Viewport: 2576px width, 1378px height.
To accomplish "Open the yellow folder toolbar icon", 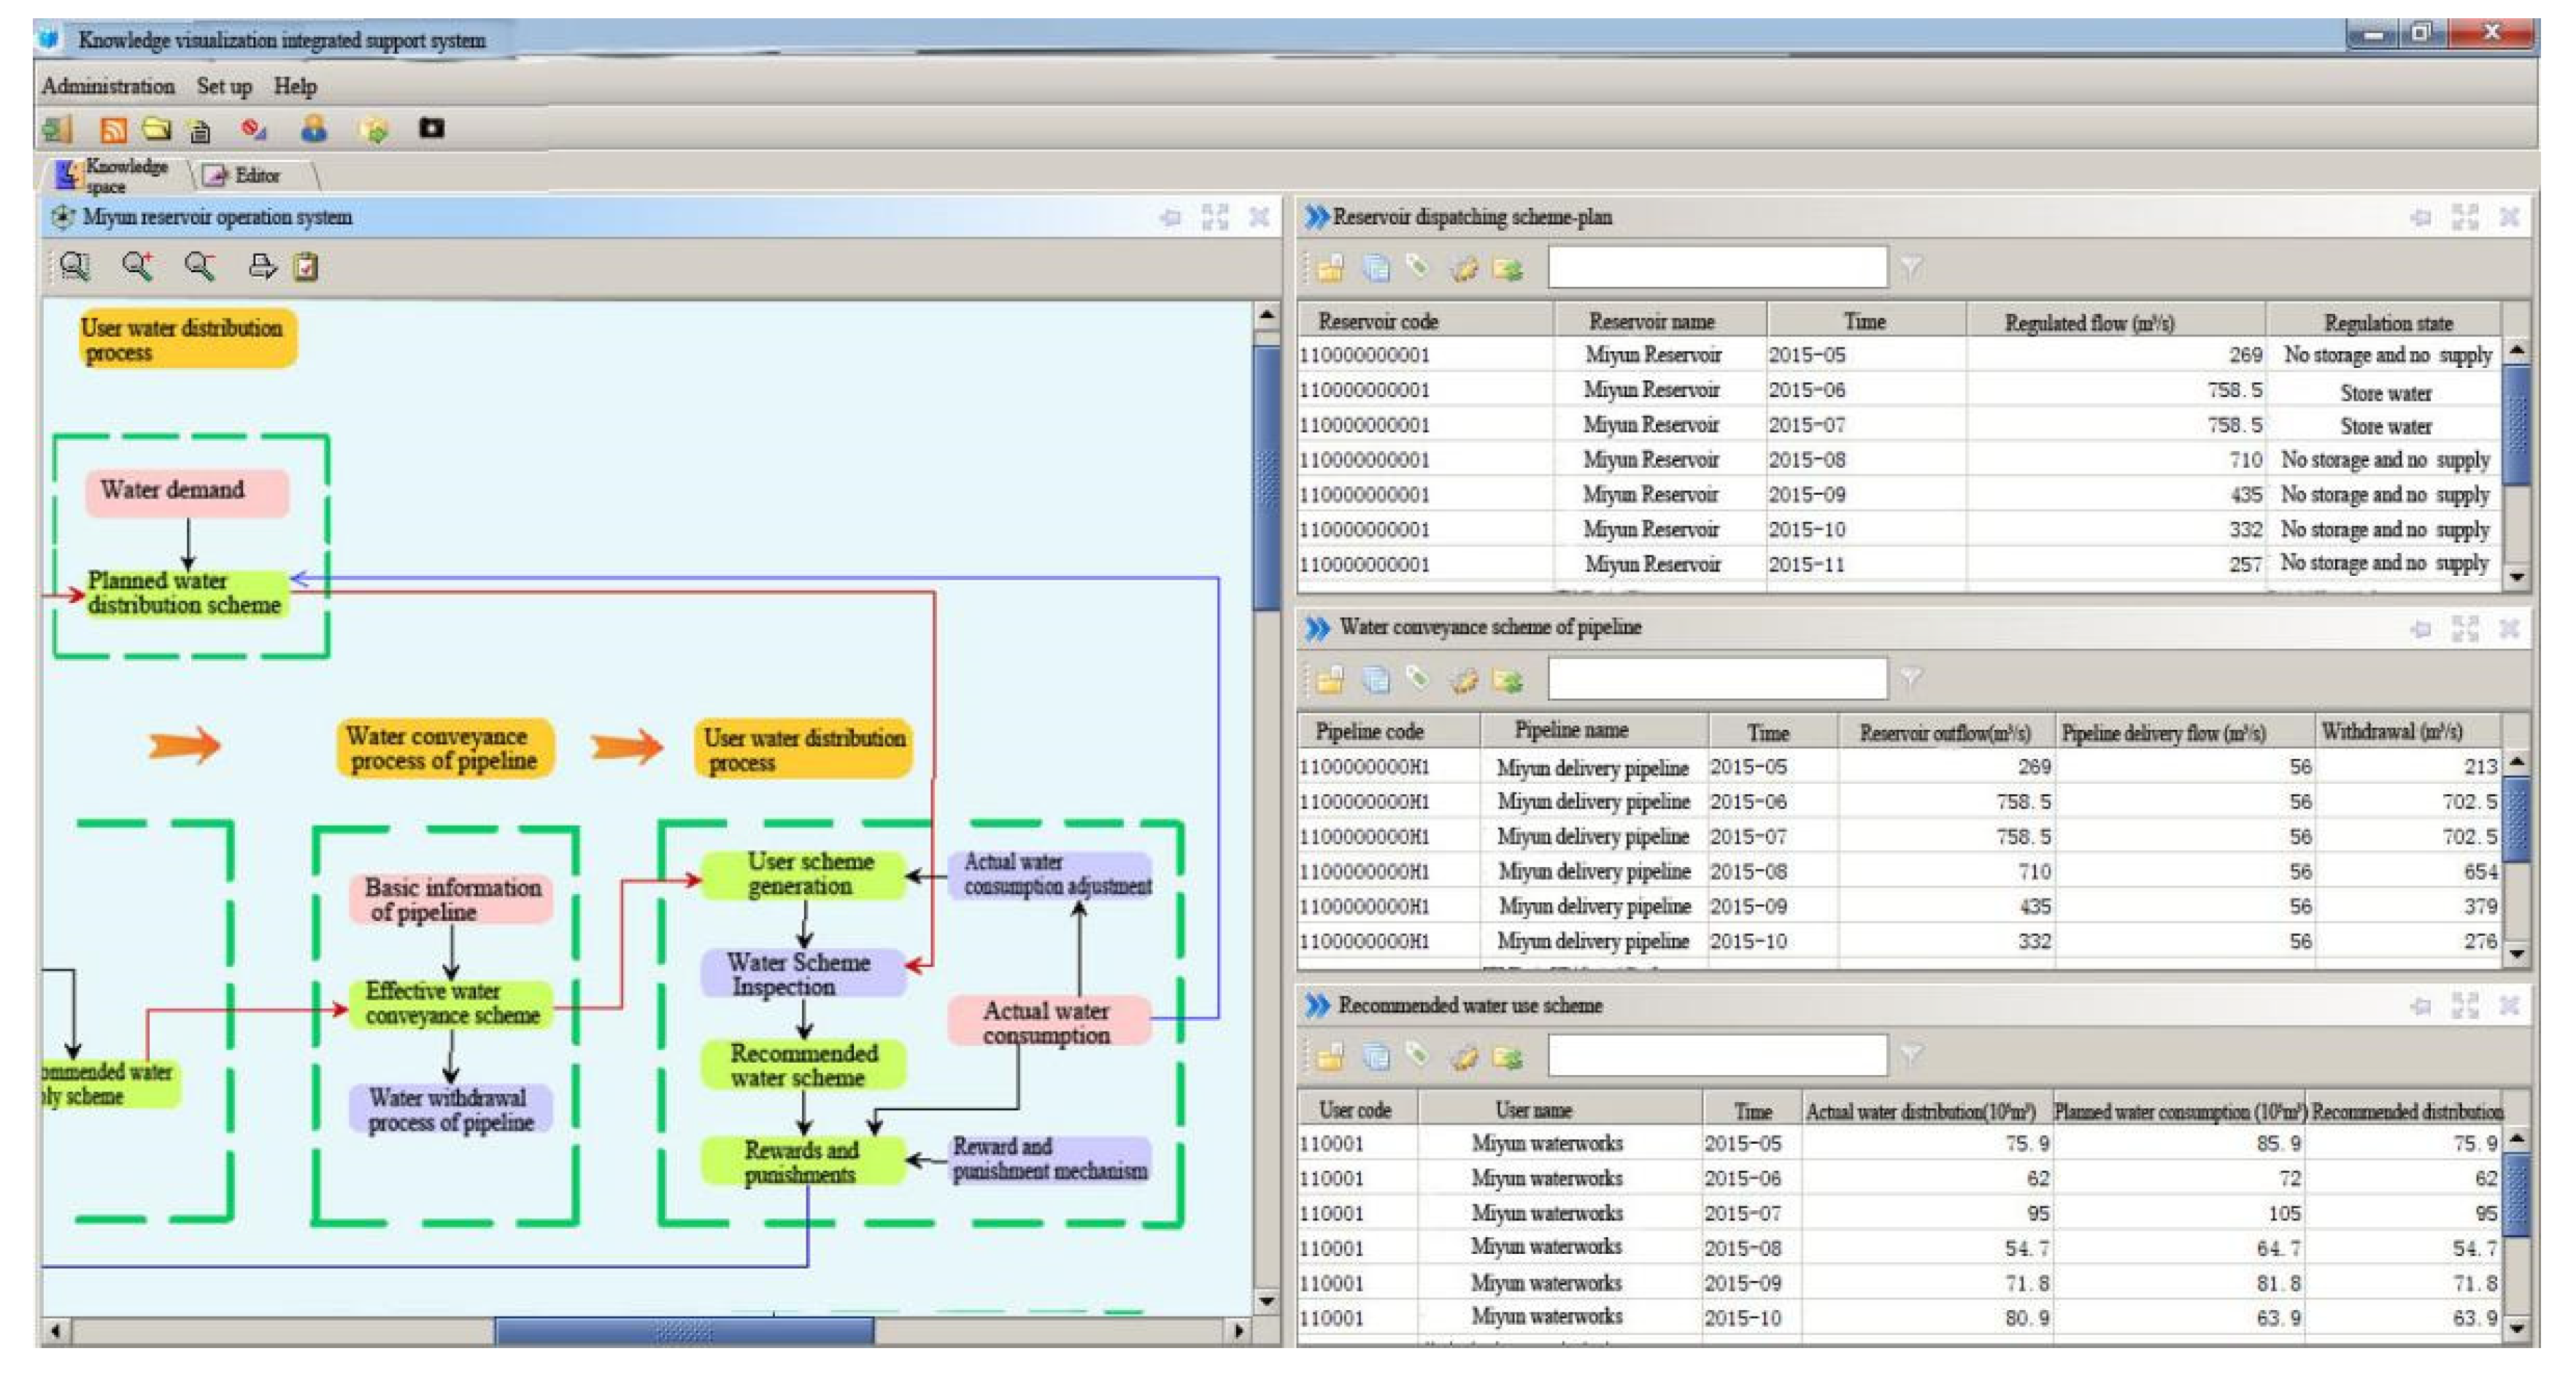I will (157, 129).
